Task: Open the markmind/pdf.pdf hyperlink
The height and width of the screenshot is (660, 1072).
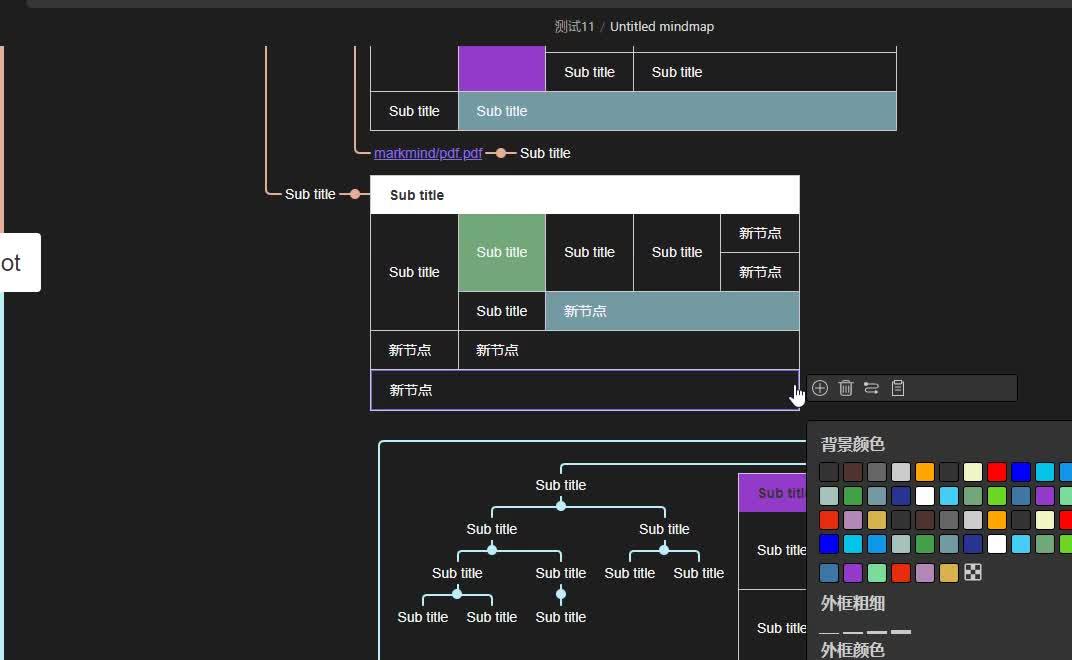Action: coord(428,153)
